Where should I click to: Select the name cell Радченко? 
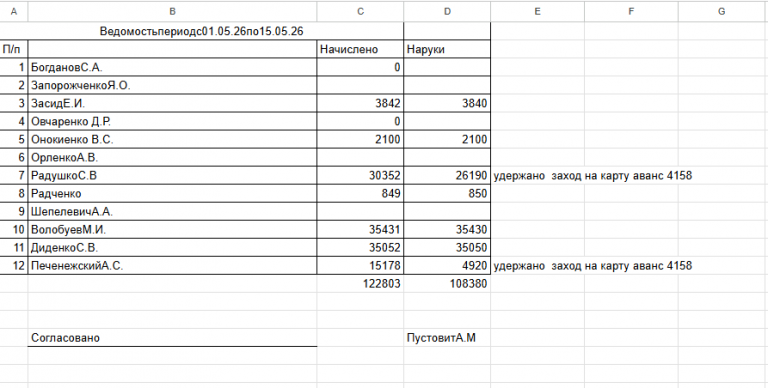click(x=172, y=194)
